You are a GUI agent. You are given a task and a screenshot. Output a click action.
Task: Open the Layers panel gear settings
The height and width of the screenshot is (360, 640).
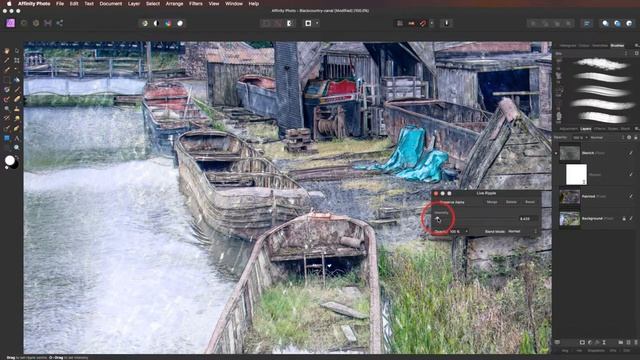click(629, 138)
